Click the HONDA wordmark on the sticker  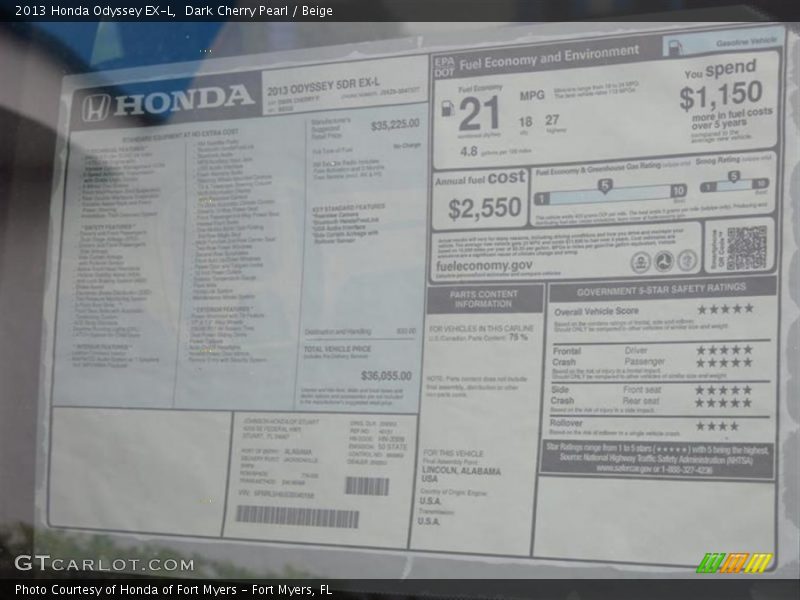[184, 100]
